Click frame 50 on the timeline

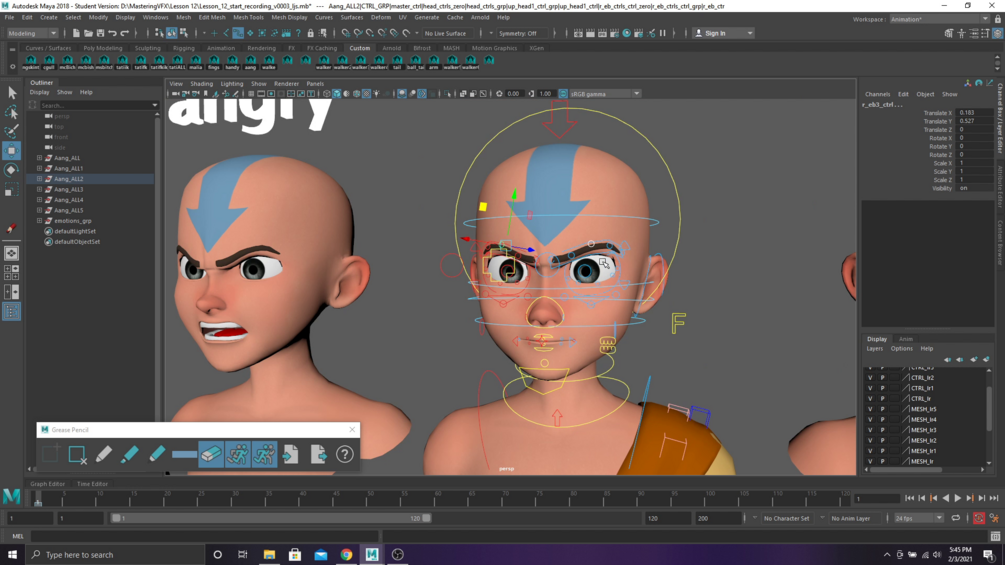370,498
